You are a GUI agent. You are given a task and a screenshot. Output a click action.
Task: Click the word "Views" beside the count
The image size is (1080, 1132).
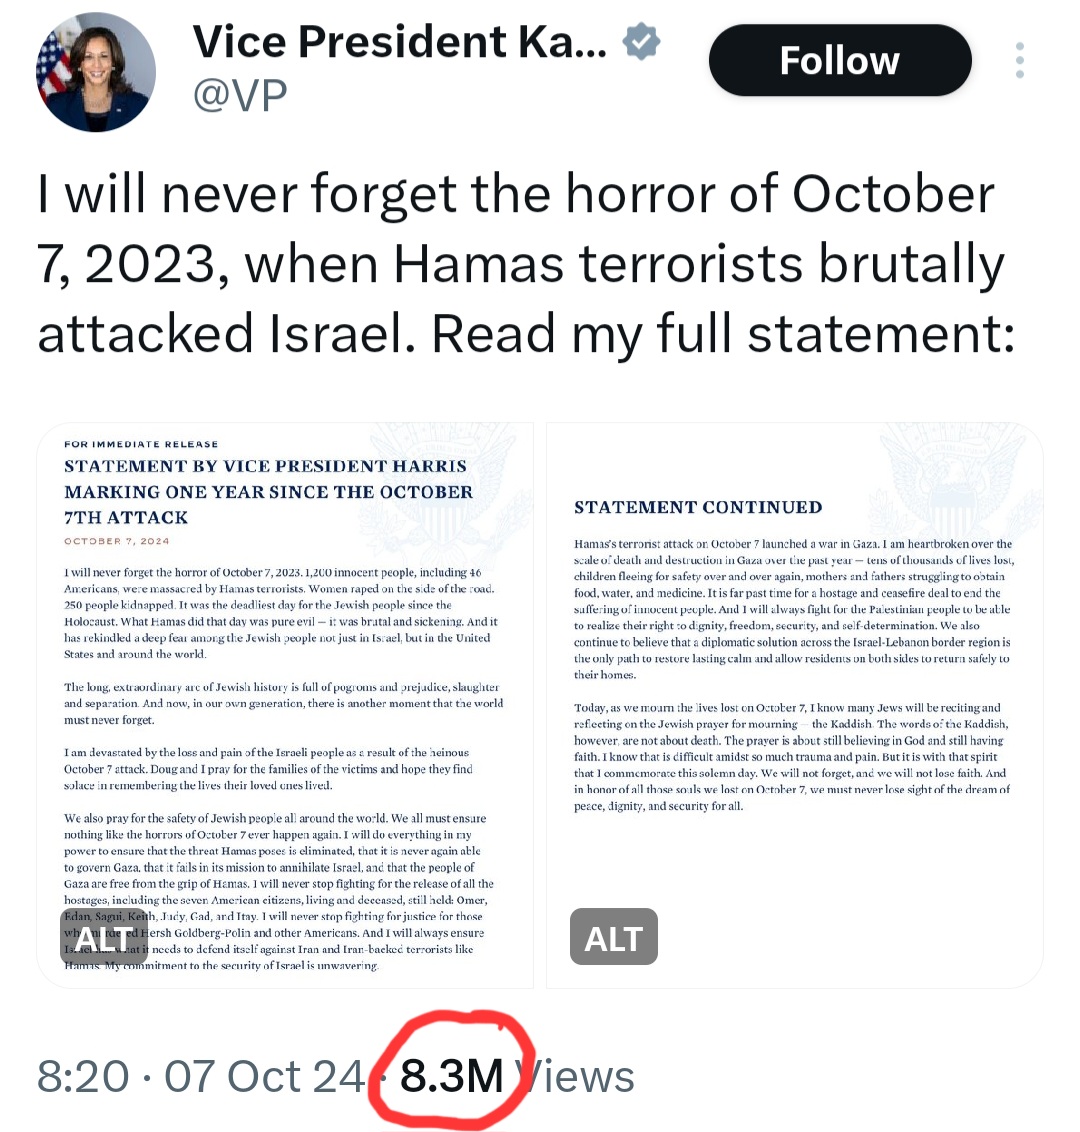pyautogui.click(x=580, y=1076)
